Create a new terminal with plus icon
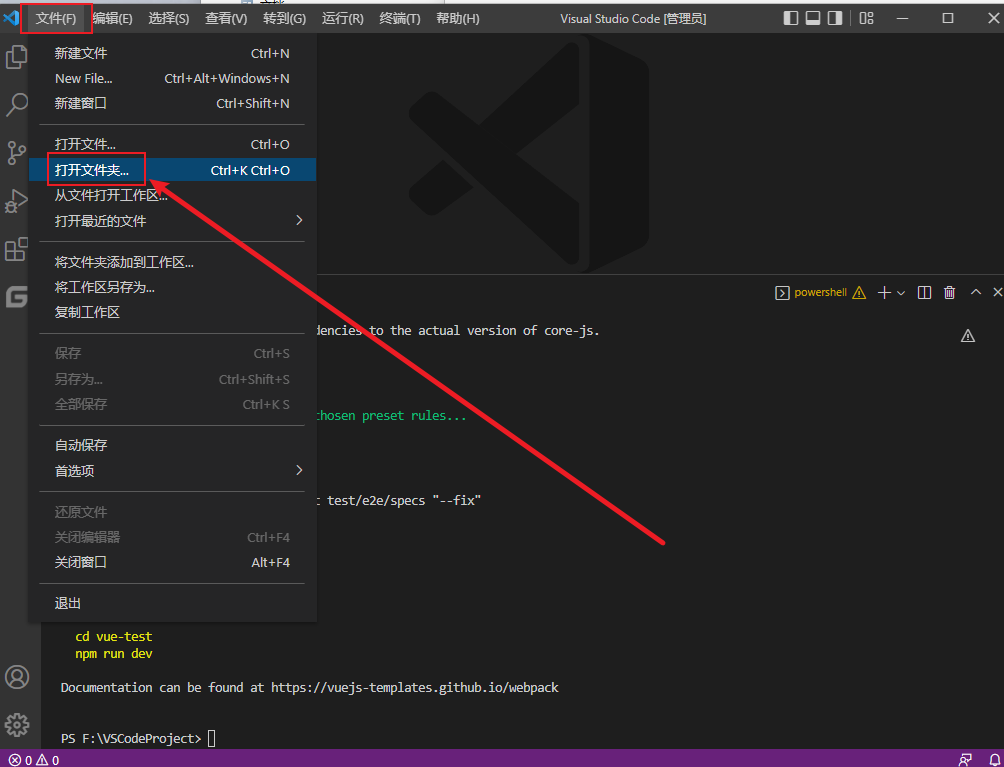1004x767 pixels. [x=884, y=293]
